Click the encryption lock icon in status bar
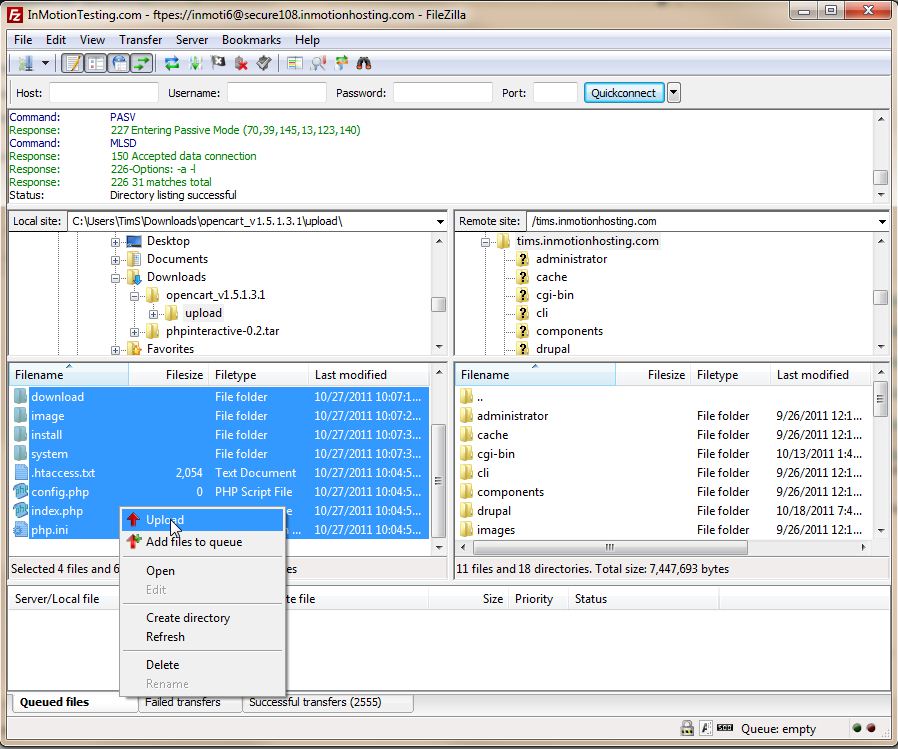Screen dimensions: 898x749 [687, 729]
